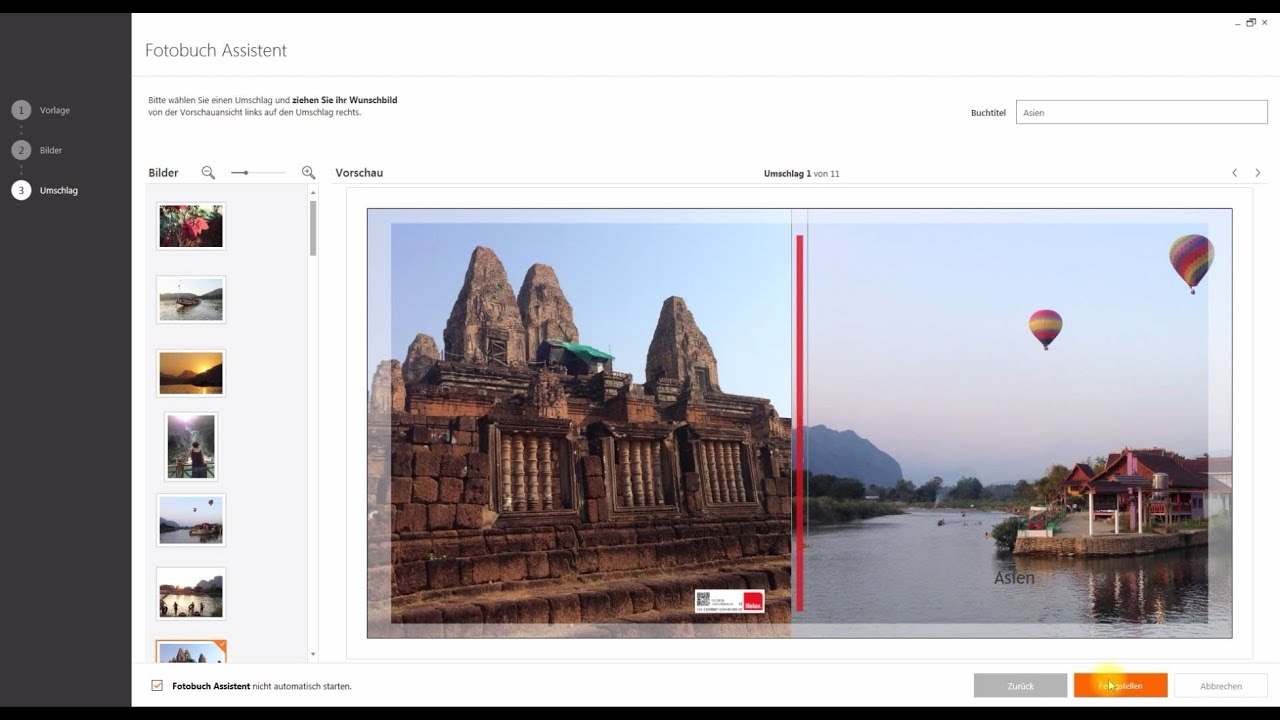Adjust the thumbnail size slider
The height and width of the screenshot is (720, 1280).
coord(257,173)
